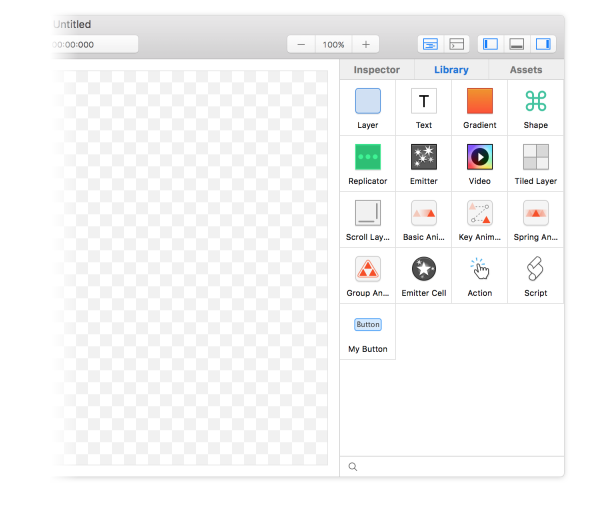The height and width of the screenshot is (507, 600).
Task: Pick the Text element icon
Action: click(424, 101)
